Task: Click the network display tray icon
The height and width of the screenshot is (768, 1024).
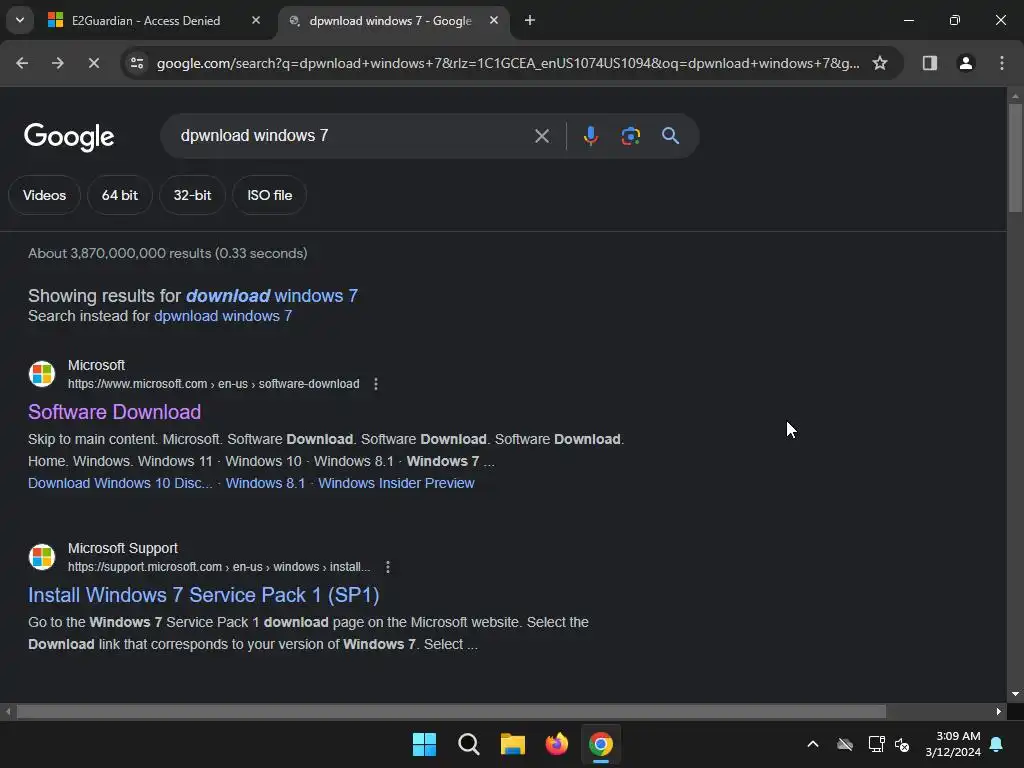Action: coord(876,744)
